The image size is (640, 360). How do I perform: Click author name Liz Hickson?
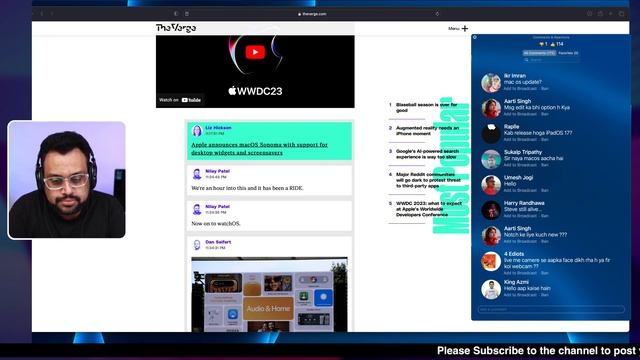coord(218,128)
